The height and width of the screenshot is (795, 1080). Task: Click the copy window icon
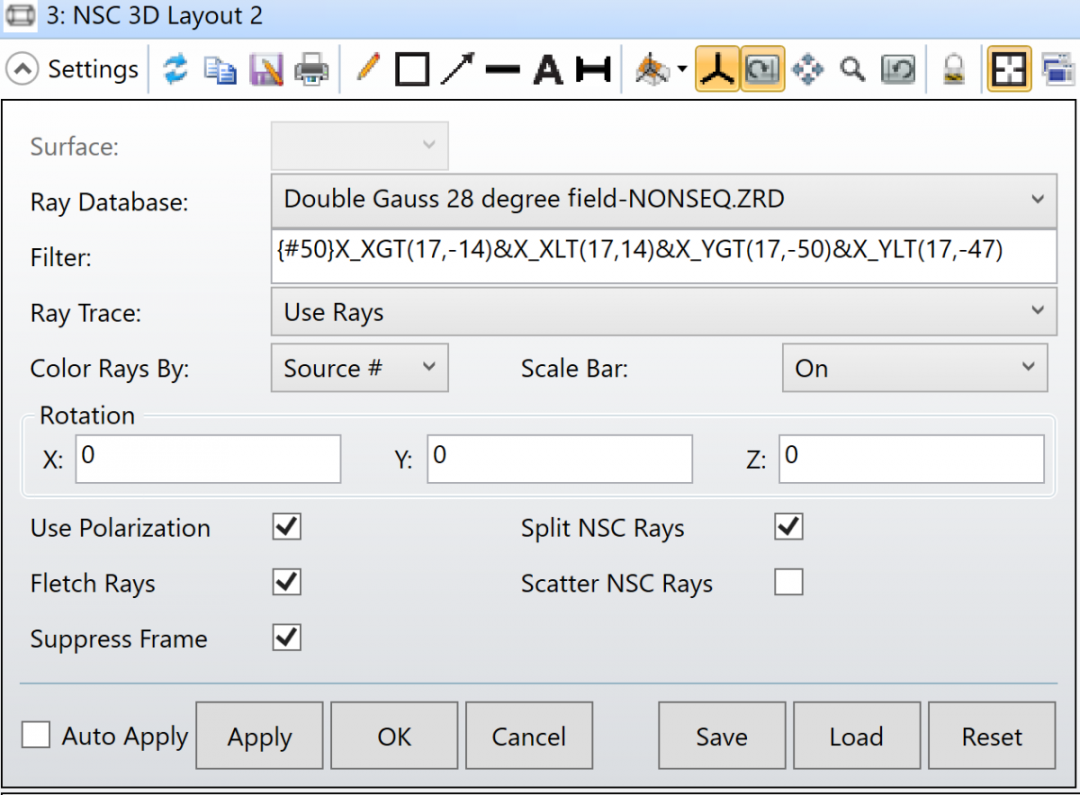tap(220, 70)
